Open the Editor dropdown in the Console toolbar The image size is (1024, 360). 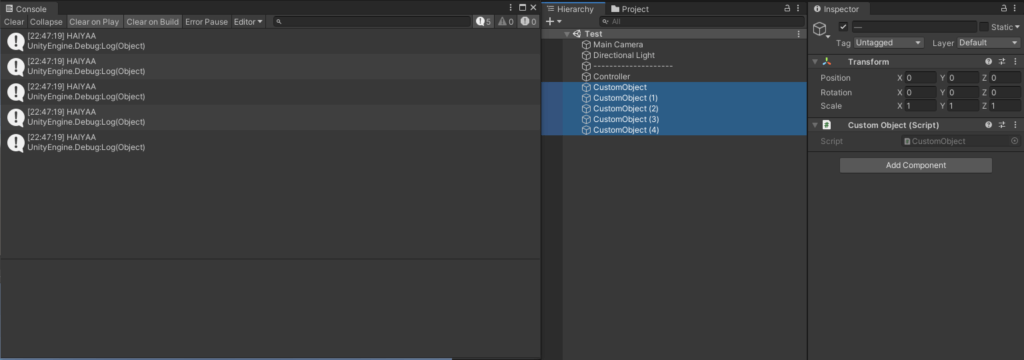[x=248, y=22]
